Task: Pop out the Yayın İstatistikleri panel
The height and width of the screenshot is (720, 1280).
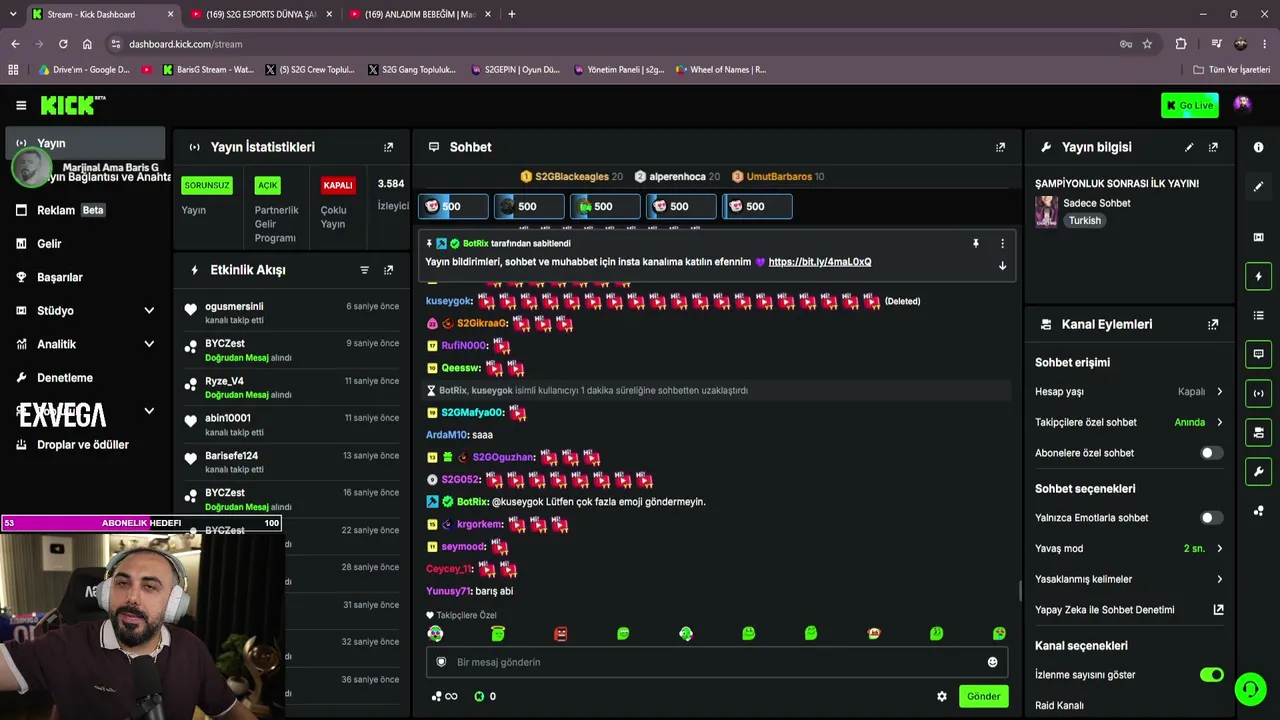Action: tap(389, 147)
